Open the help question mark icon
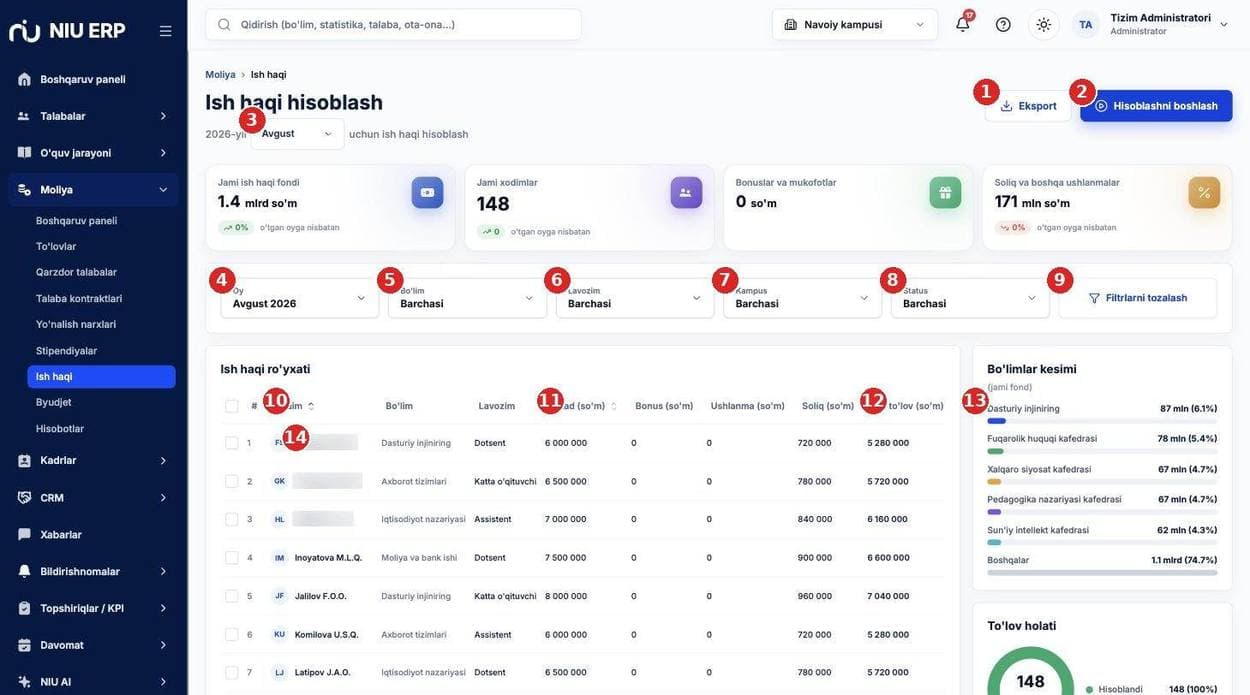This screenshot has height=695, width=1250. click(1003, 24)
